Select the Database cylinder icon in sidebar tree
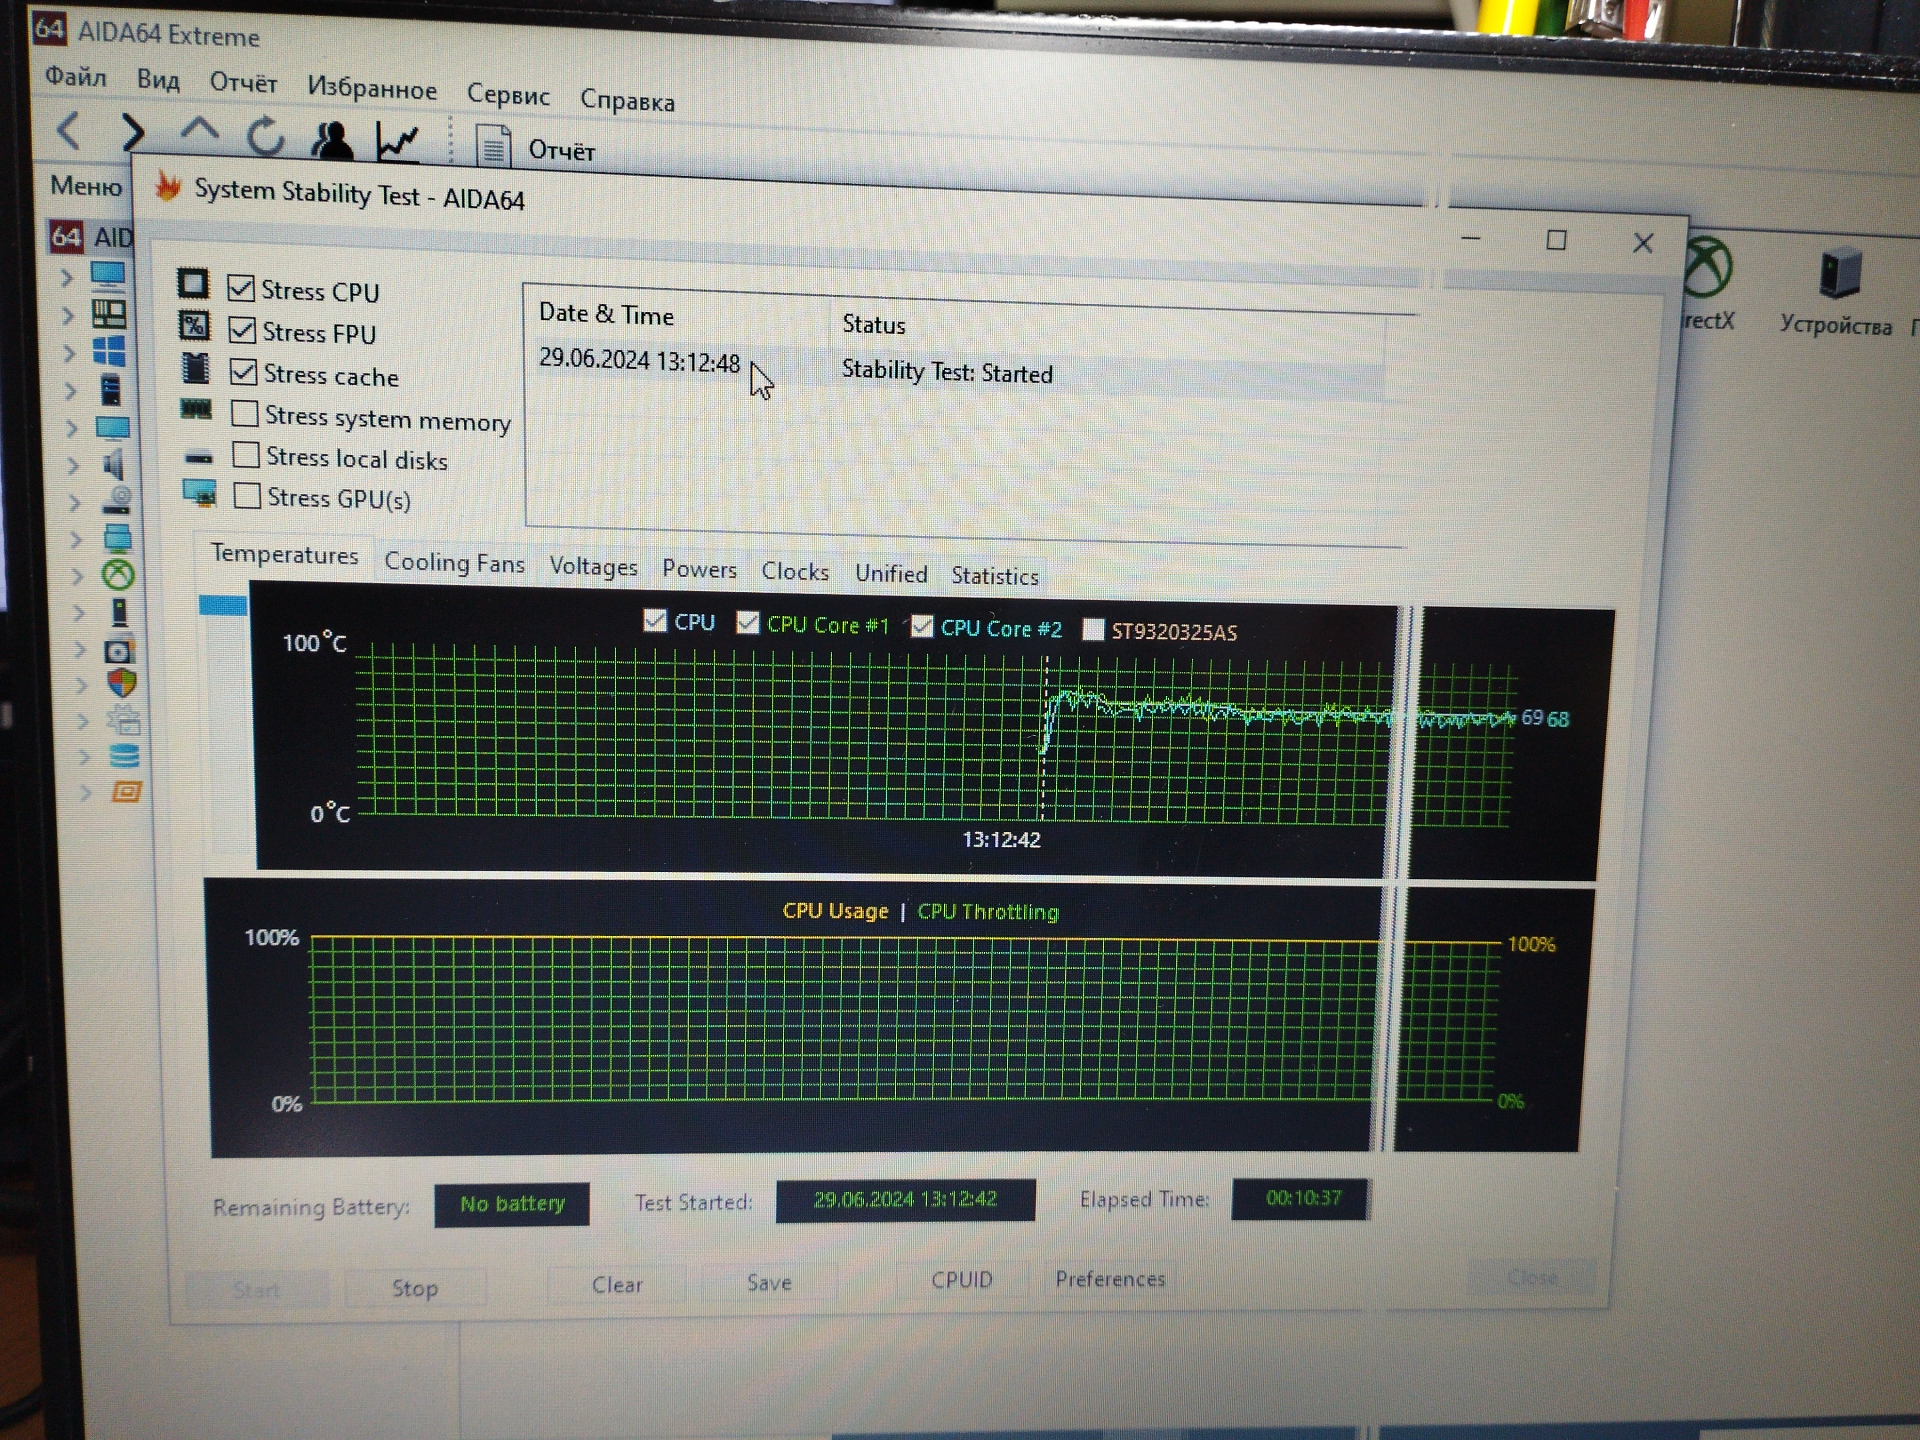This screenshot has height=1440, width=1920. pyautogui.click(x=124, y=755)
